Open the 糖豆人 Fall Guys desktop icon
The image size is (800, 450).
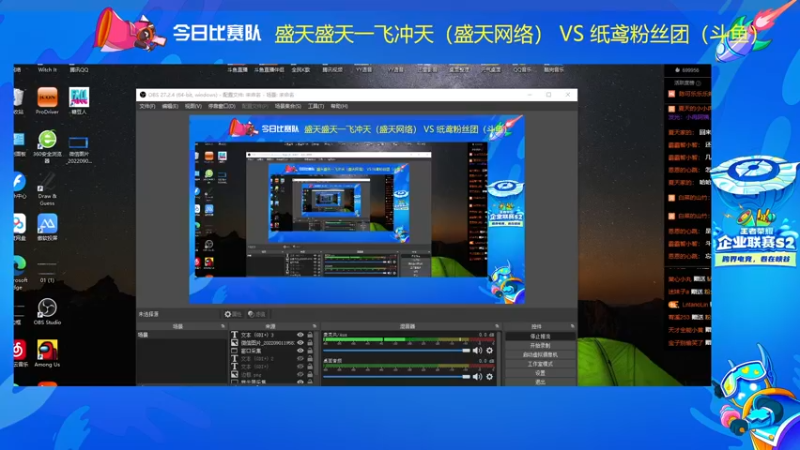(x=79, y=101)
